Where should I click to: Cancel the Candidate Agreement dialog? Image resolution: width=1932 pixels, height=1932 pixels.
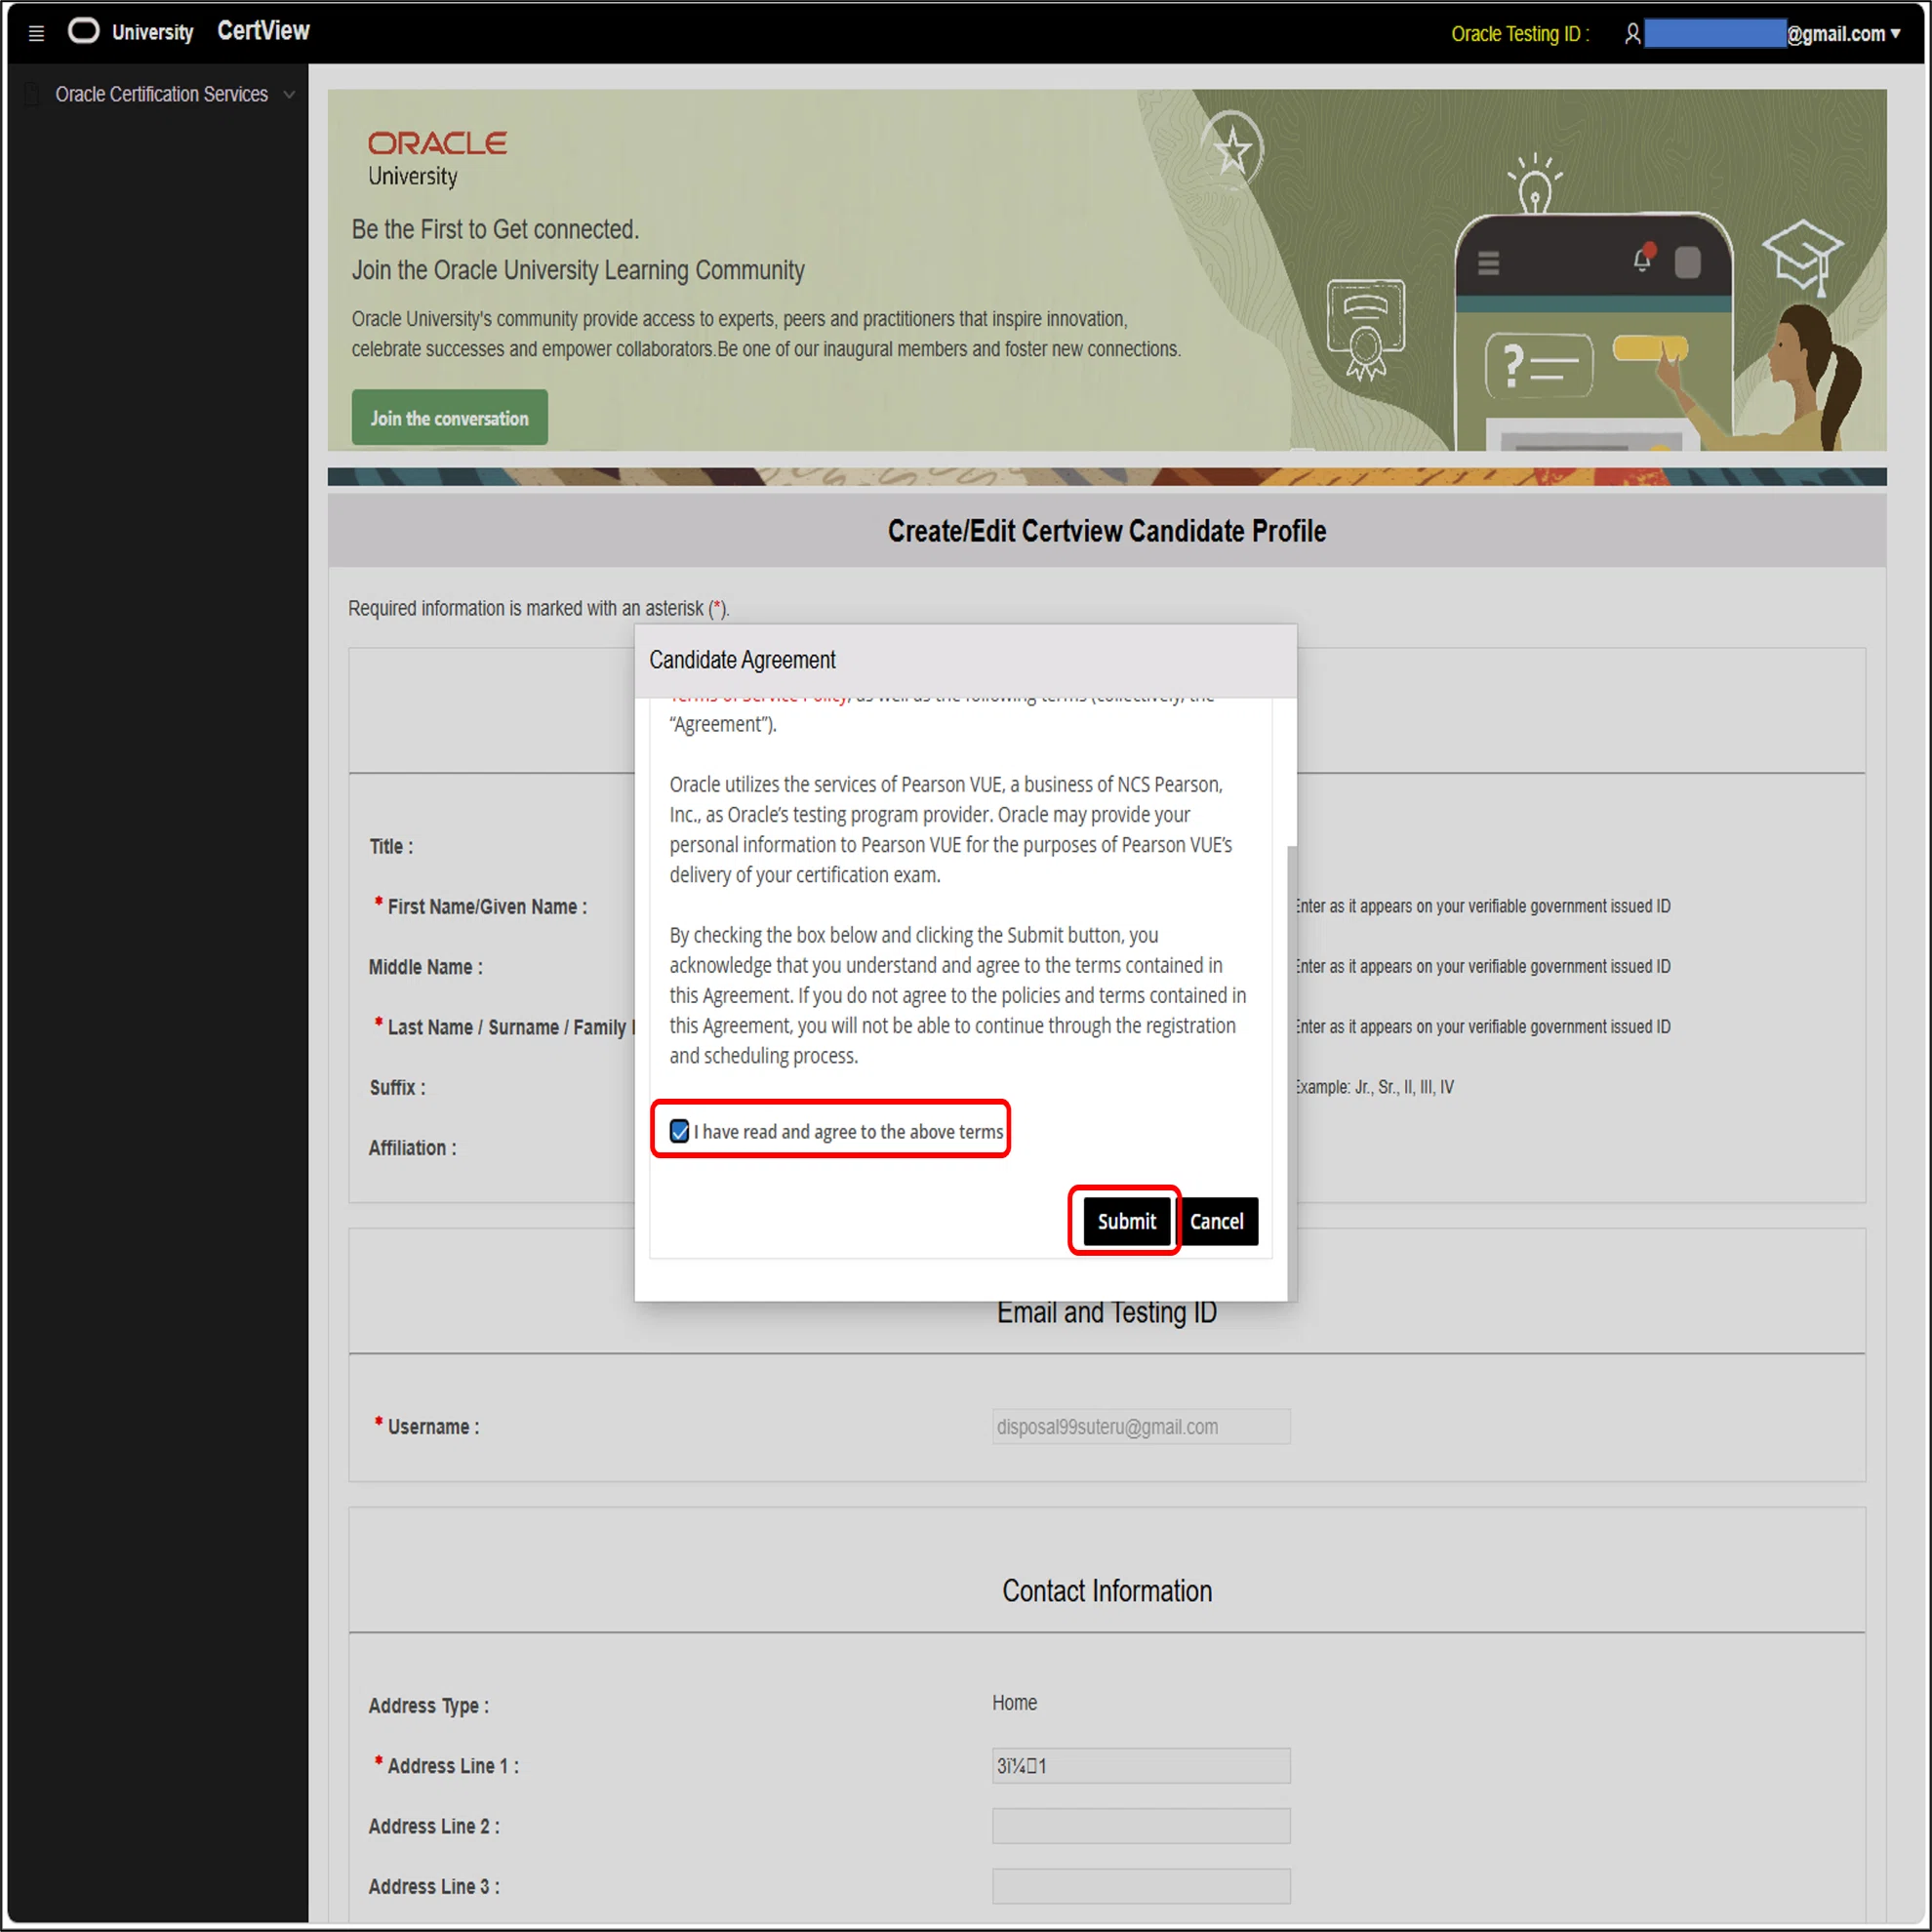pyautogui.click(x=1216, y=1221)
